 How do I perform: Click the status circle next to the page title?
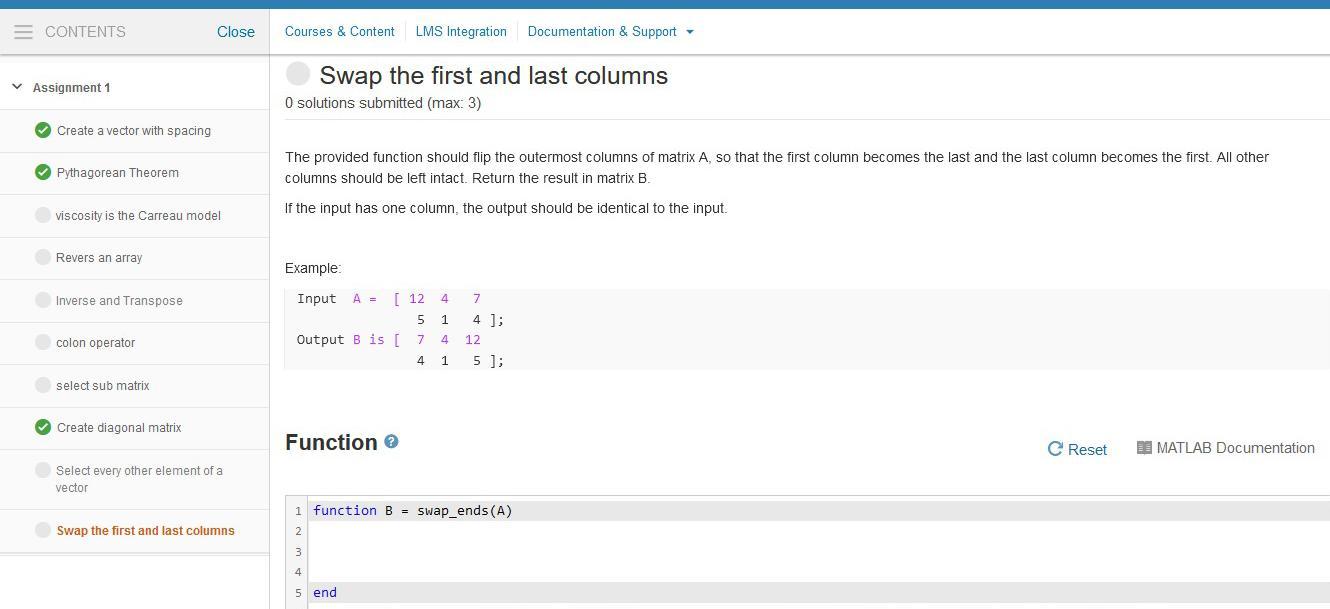tap(298, 73)
